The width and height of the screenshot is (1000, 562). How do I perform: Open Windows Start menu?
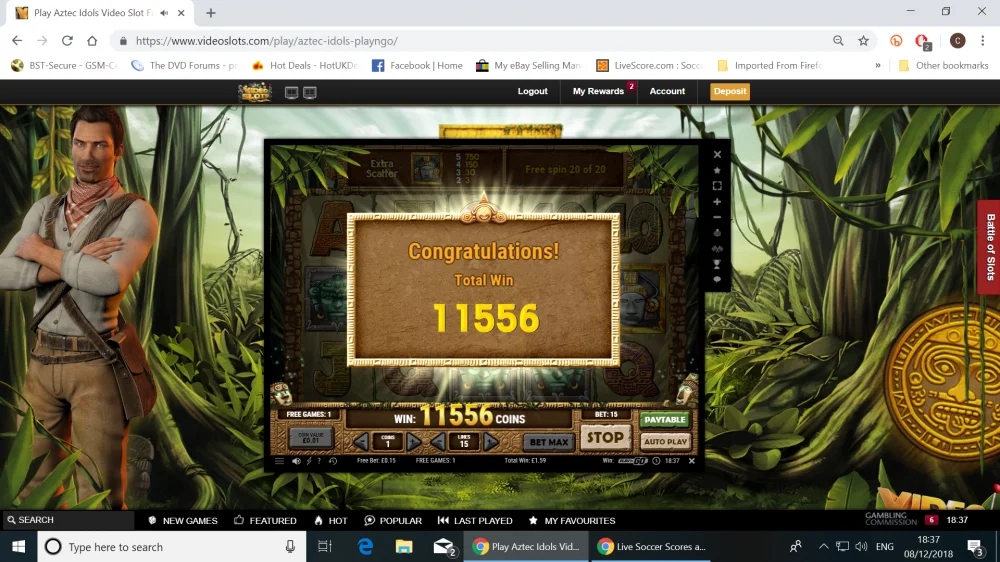(18, 547)
